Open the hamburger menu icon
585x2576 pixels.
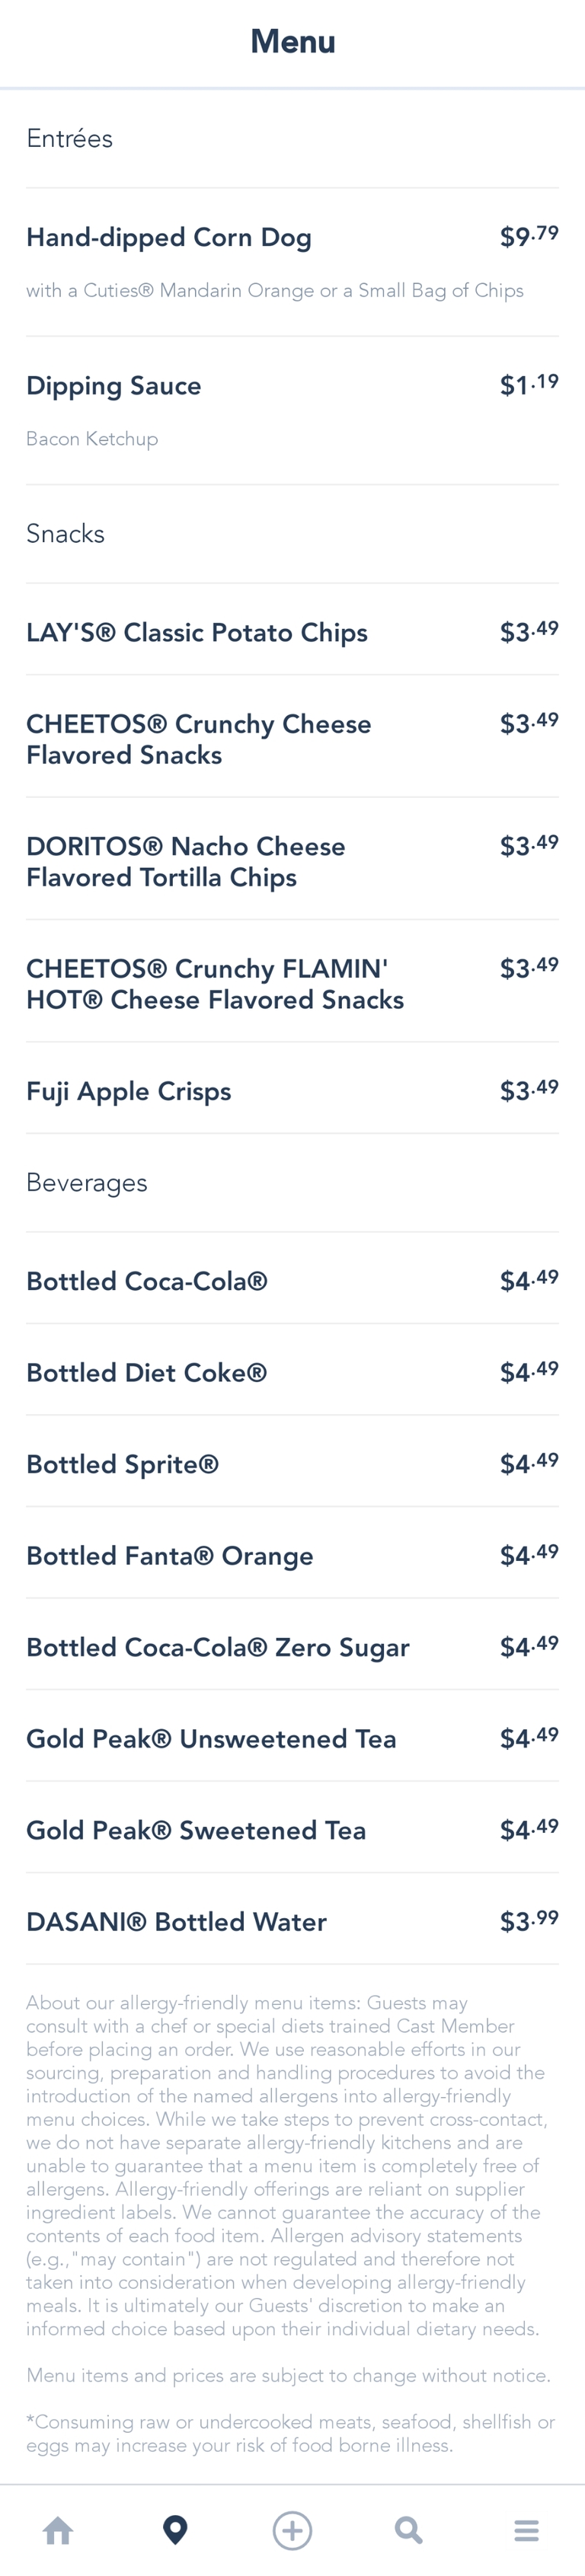coord(526,2530)
